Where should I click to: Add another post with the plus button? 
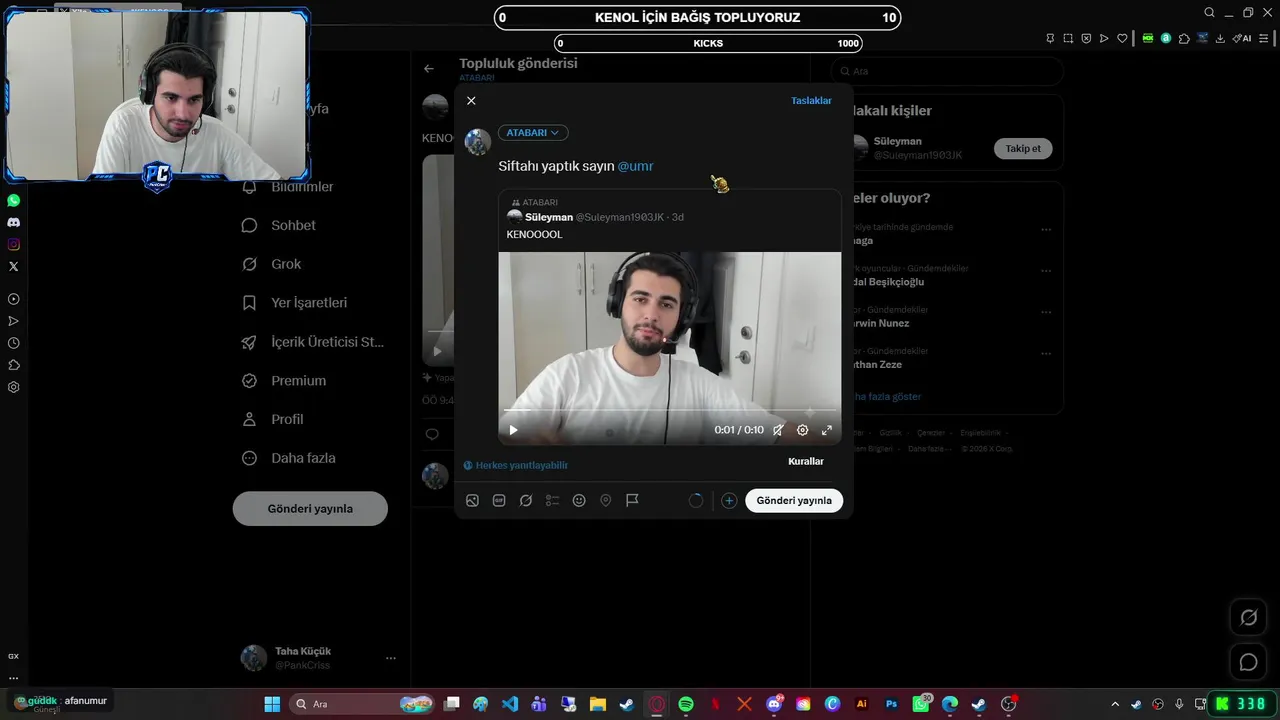(729, 501)
